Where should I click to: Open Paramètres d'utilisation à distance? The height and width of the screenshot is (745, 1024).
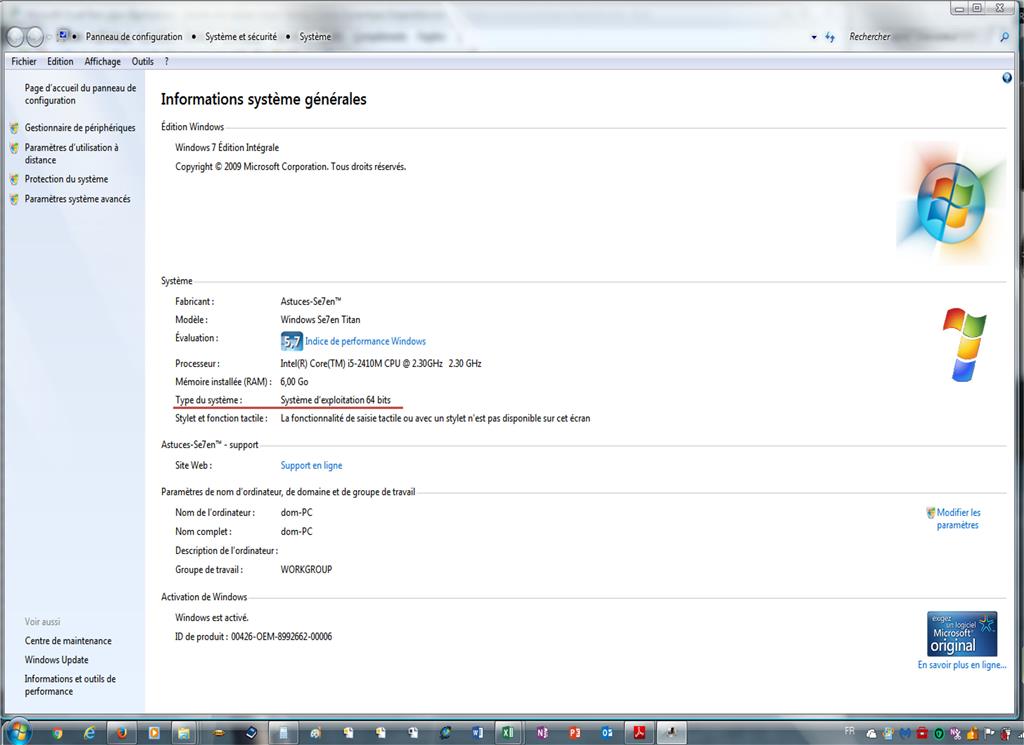(x=71, y=153)
